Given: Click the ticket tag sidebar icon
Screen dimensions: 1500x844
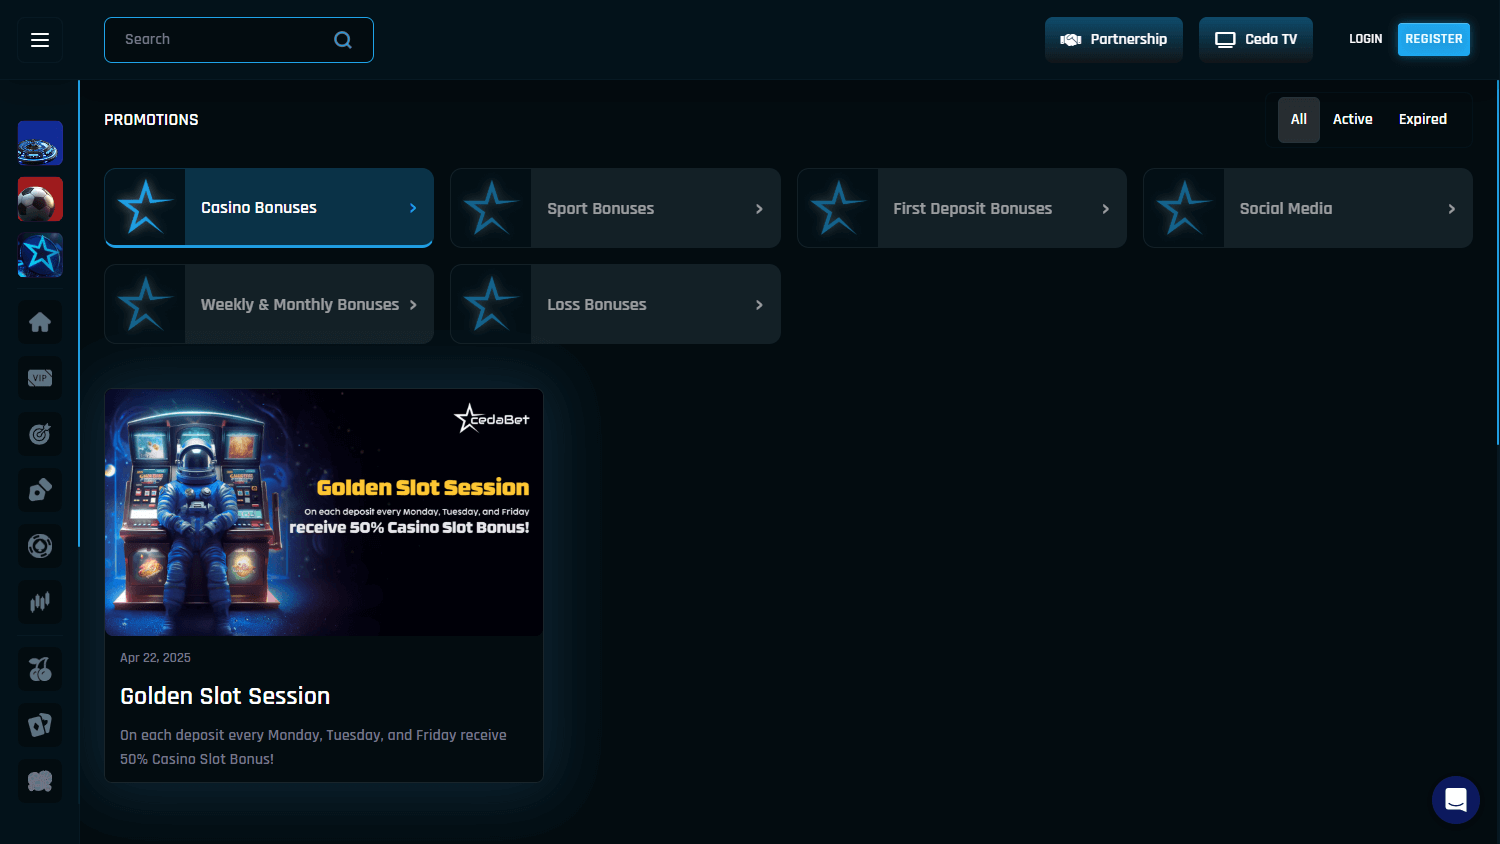Looking at the screenshot, I should [x=40, y=490].
